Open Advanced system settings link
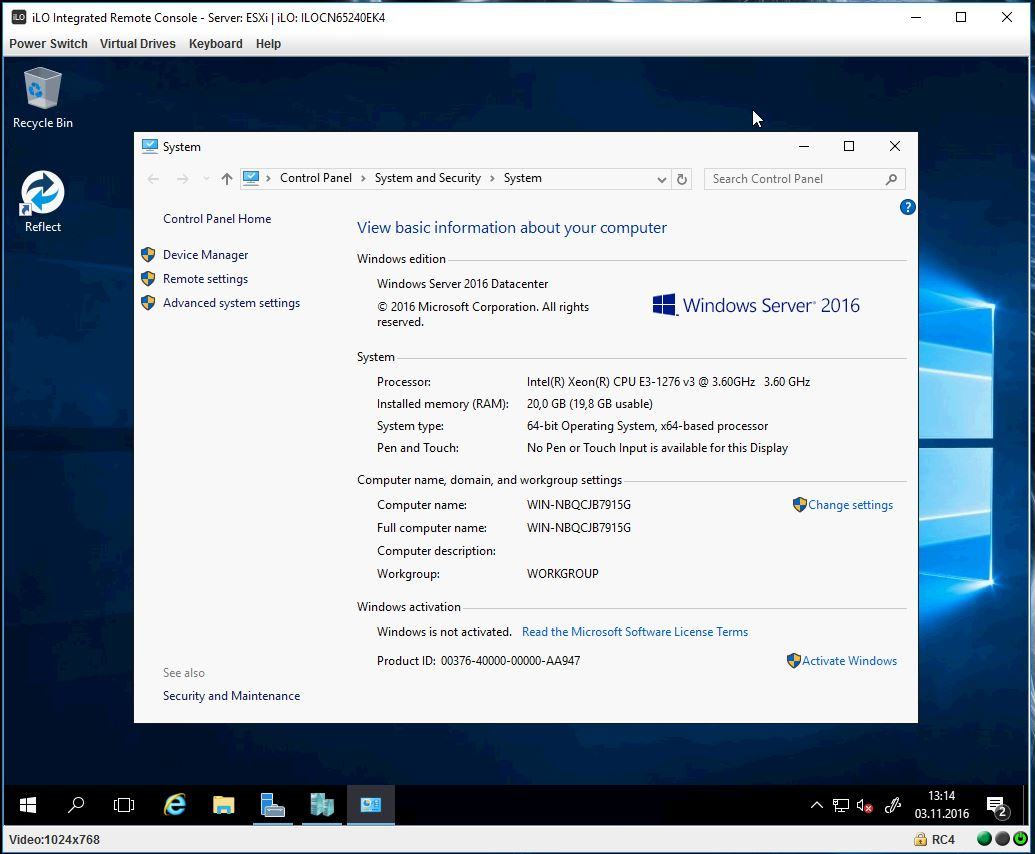1035x854 pixels. [231, 303]
